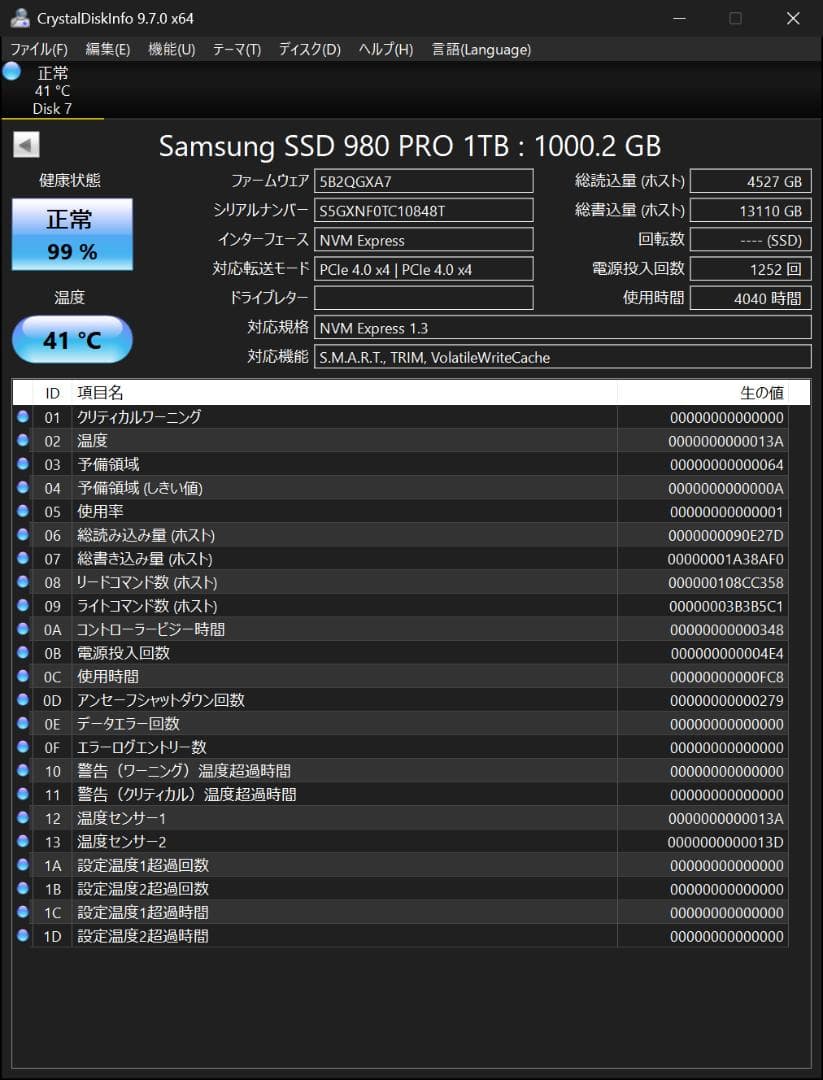Image resolution: width=823 pixels, height=1080 pixels.
Task: Click raw value 000000000004E4
Action: (727, 653)
